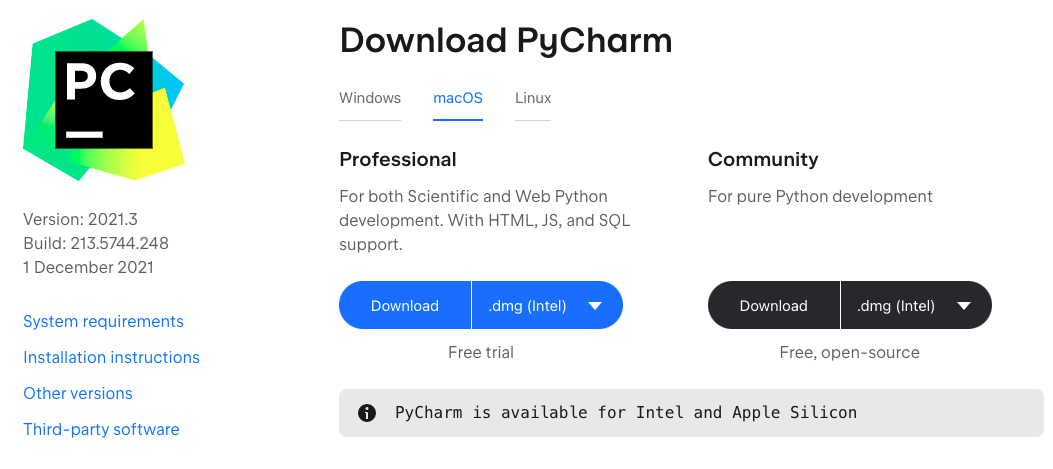Click the Version: 2021.3 text
This screenshot has width=1053, height=469.
81,219
